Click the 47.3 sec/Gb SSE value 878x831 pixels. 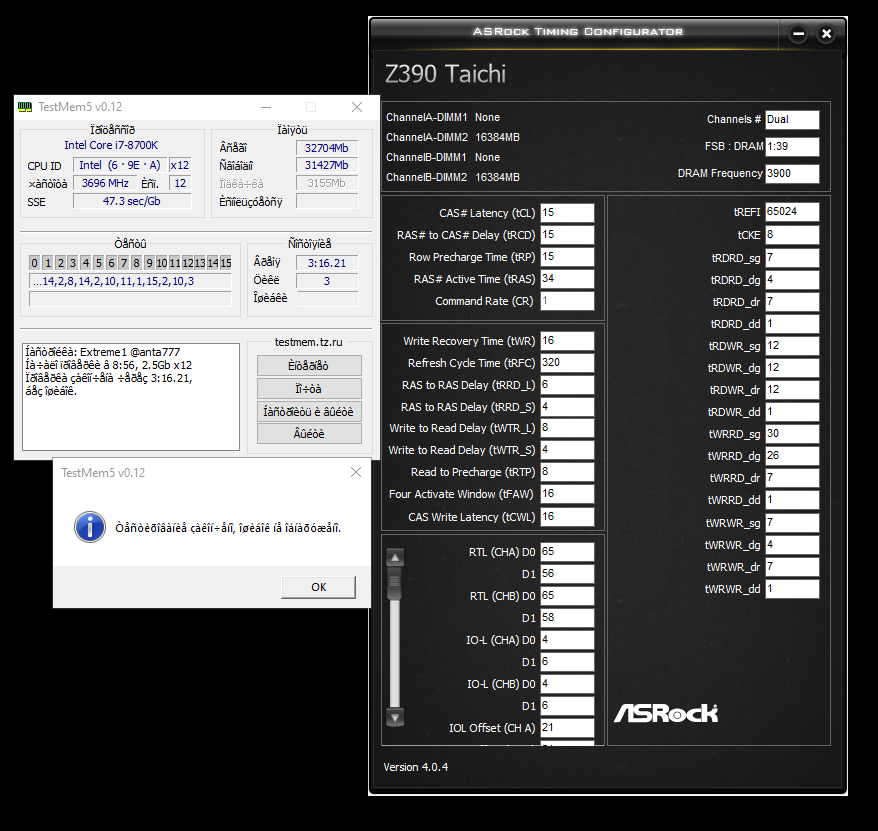point(132,201)
